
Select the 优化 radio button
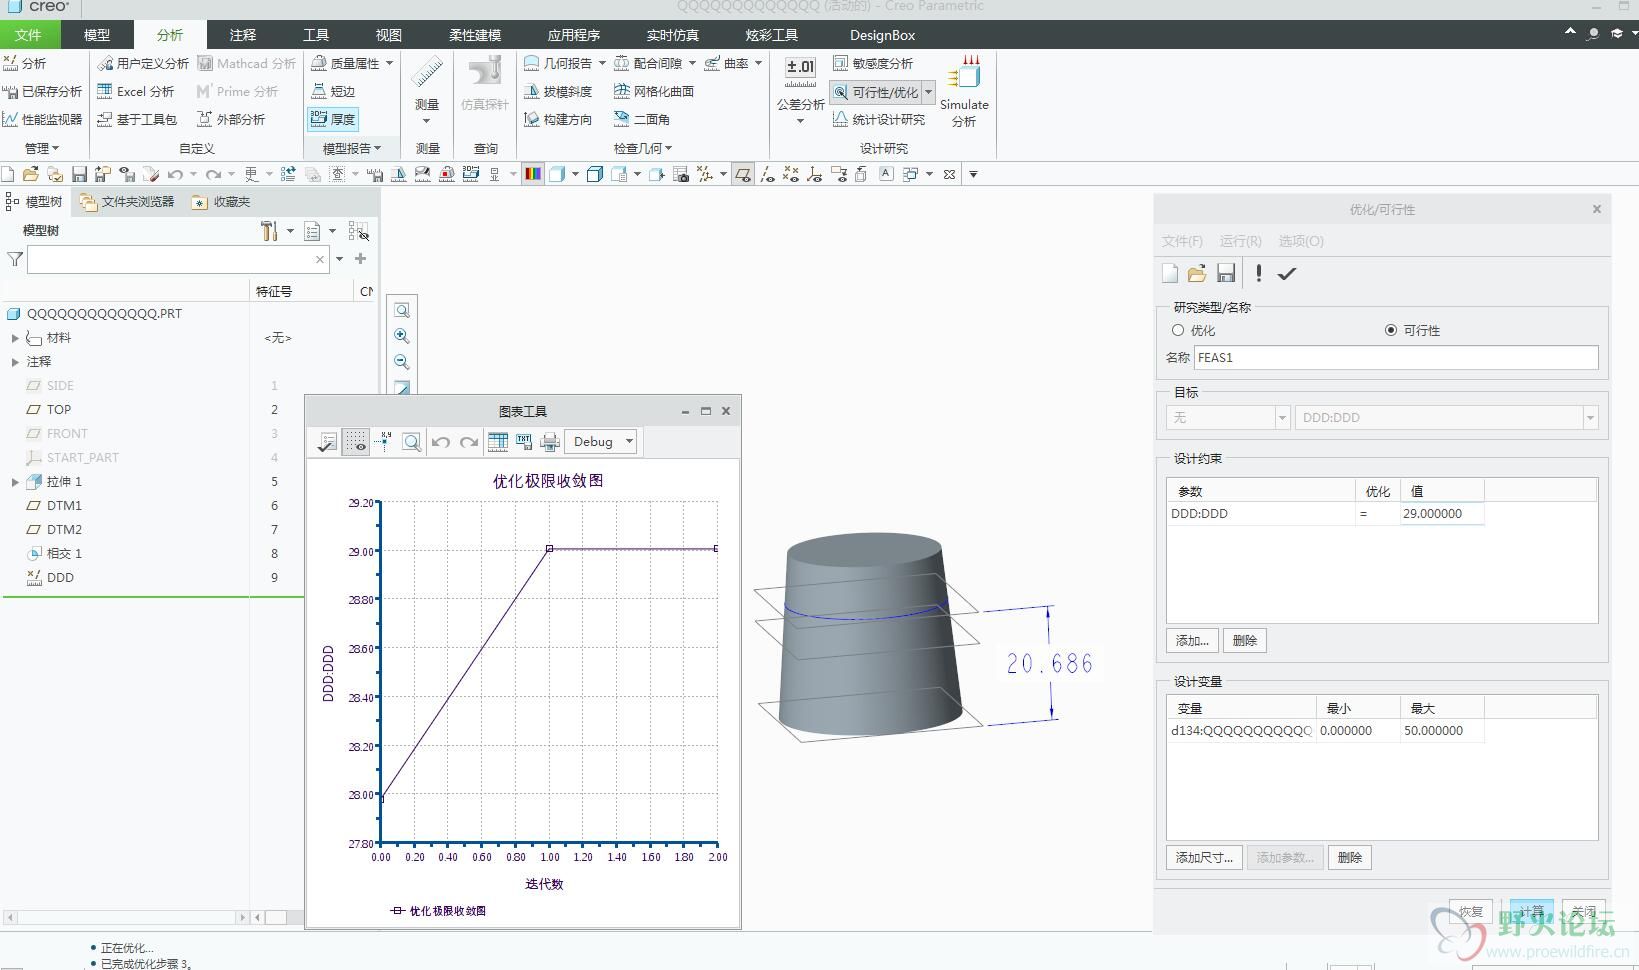click(1178, 330)
